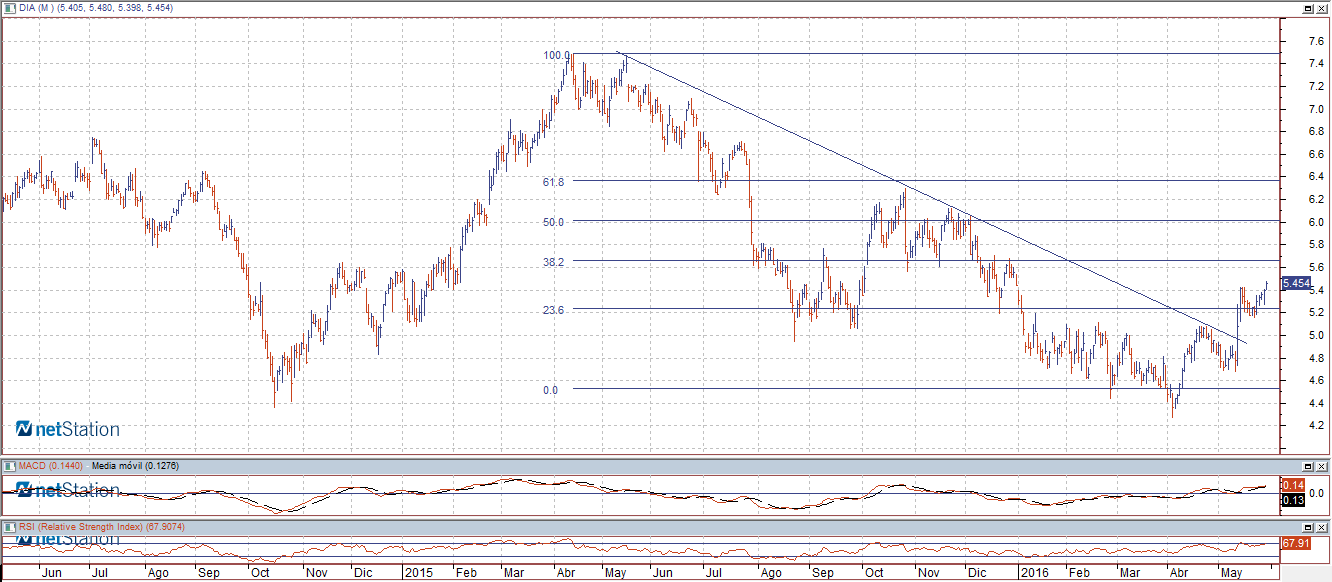Click the MACD panel chart icon
The image size is (1332, 582).
8,467
